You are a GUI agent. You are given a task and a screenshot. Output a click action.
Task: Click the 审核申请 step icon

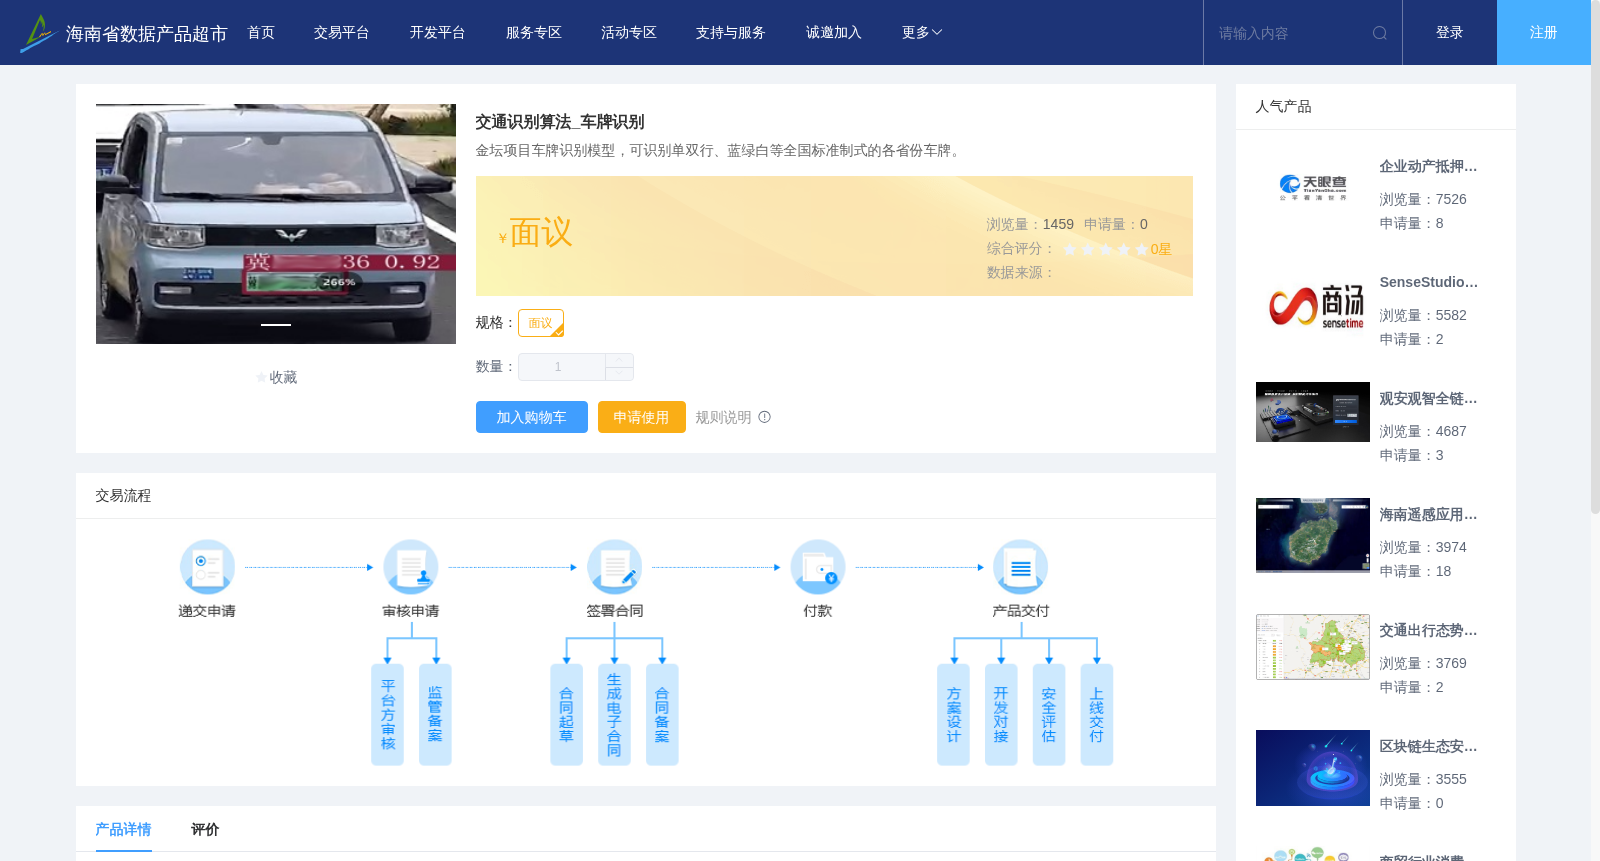click(411, 567)
